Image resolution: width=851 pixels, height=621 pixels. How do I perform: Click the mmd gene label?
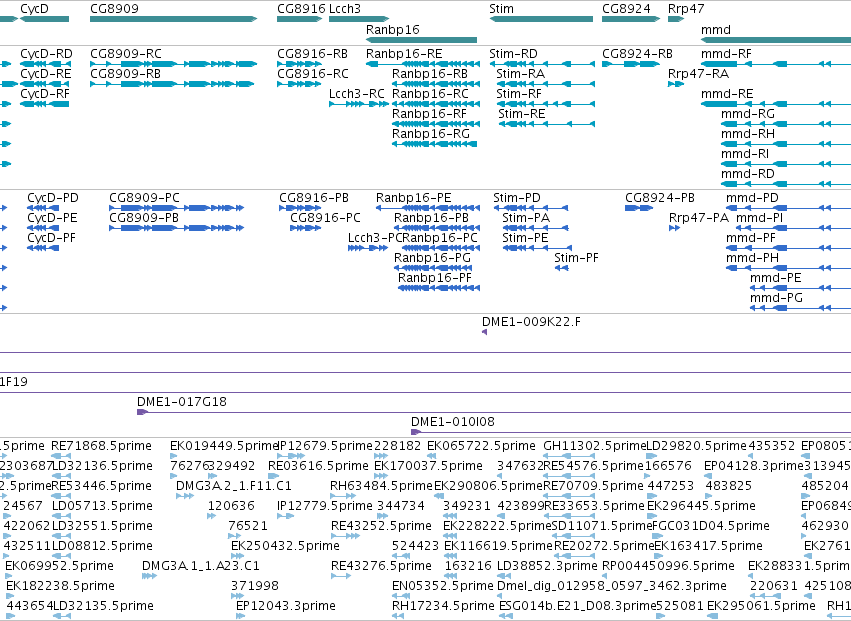point(716,29)
